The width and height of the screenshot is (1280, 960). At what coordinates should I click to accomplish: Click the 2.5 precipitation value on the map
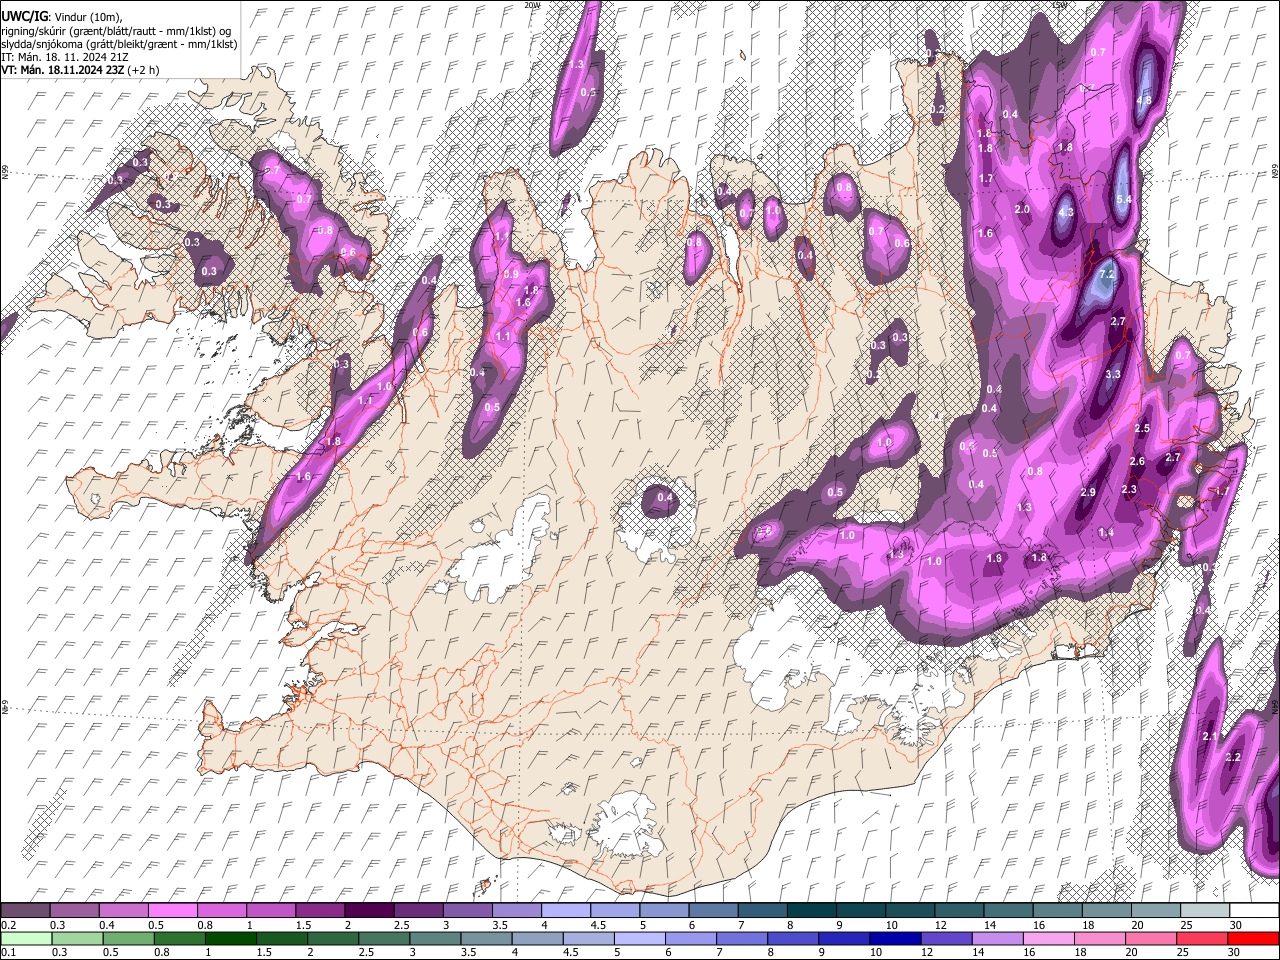pos(1142,428)
